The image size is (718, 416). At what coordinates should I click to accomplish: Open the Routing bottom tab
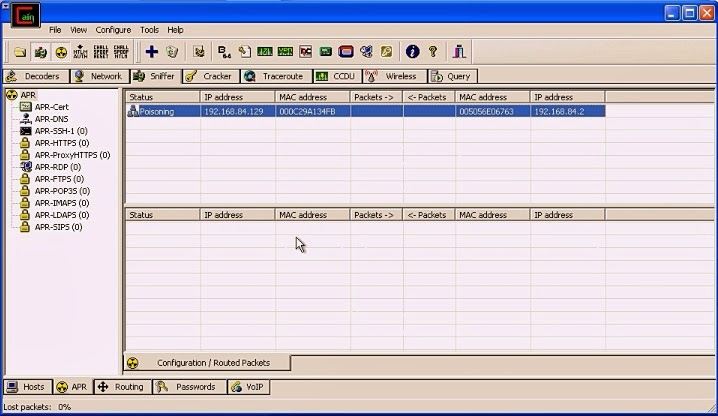[123, 387]
